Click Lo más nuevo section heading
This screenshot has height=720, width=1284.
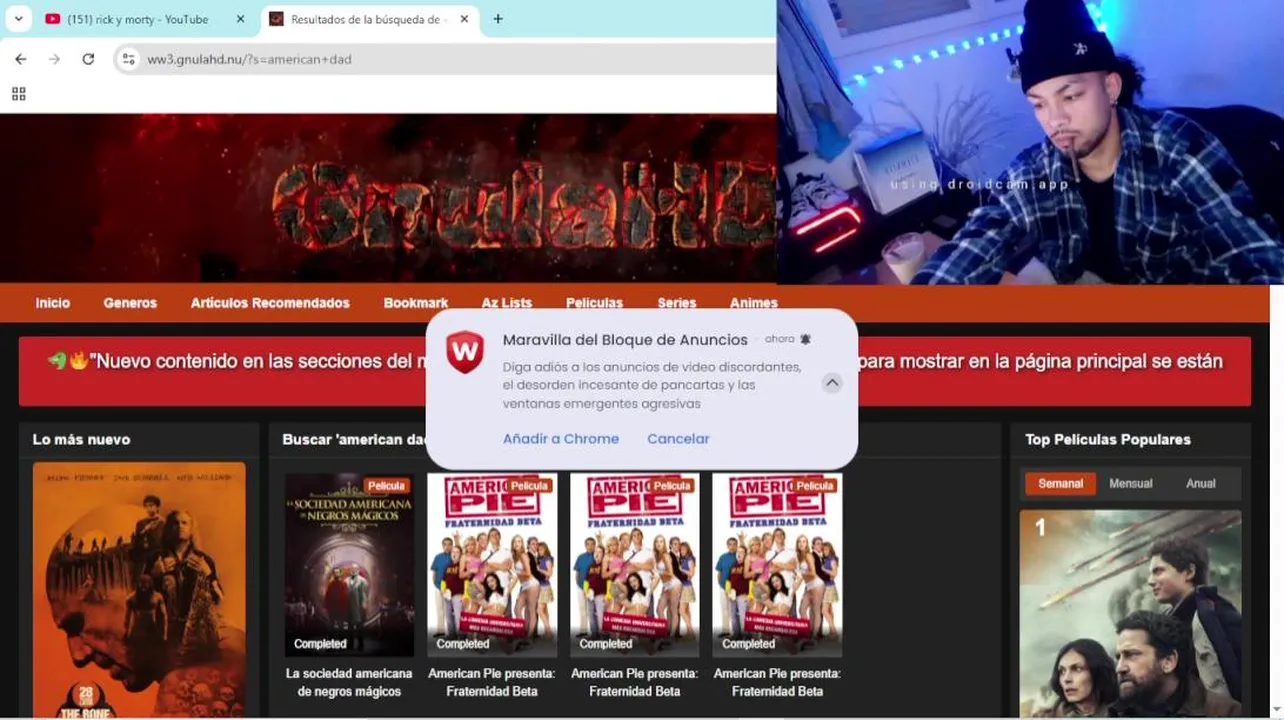[81, 440]
